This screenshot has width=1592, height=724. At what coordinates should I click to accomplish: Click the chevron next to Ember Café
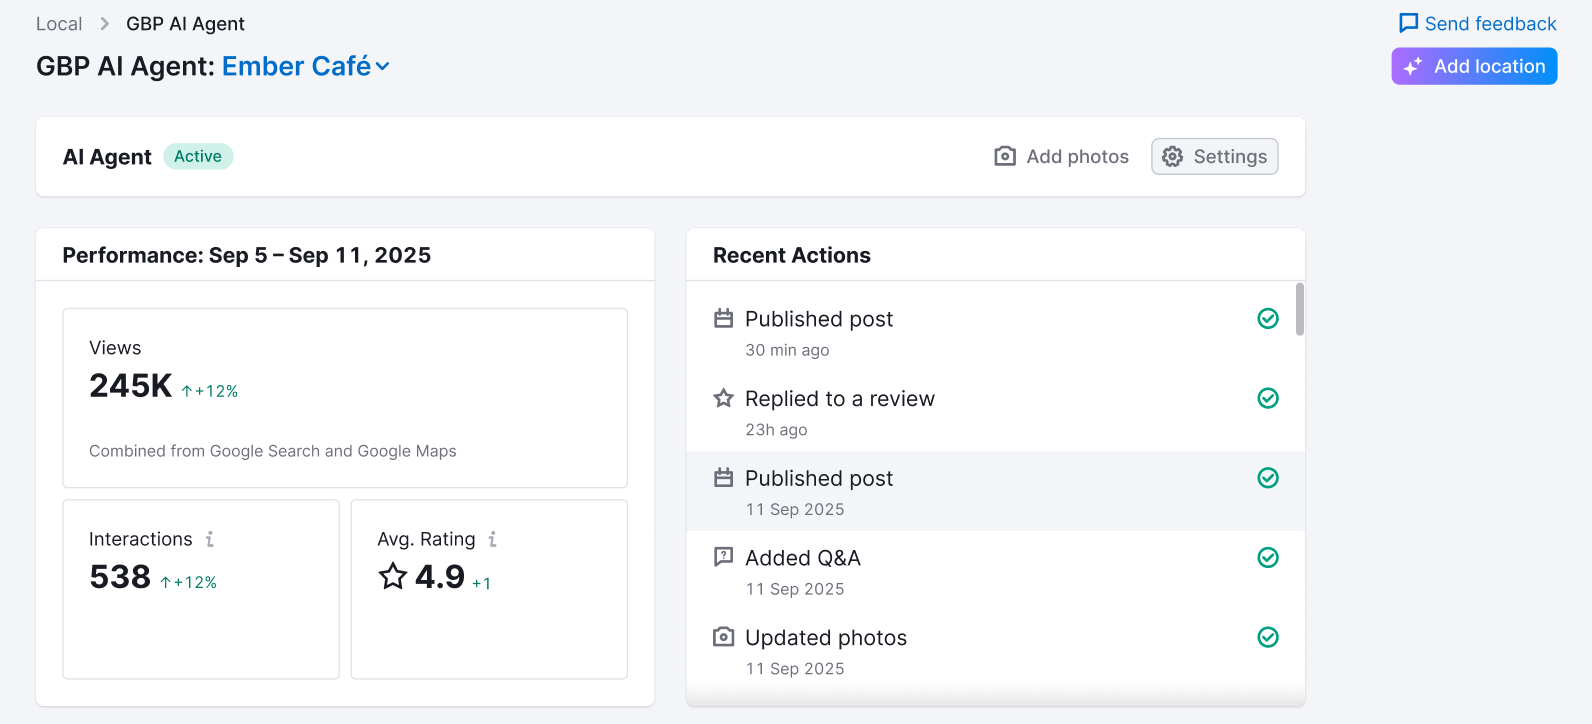point(383,67)
